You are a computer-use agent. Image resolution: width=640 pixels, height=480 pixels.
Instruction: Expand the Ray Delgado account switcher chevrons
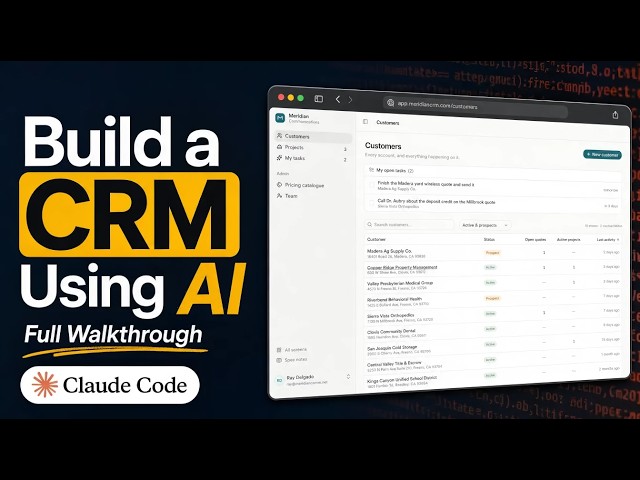(348, 376)
